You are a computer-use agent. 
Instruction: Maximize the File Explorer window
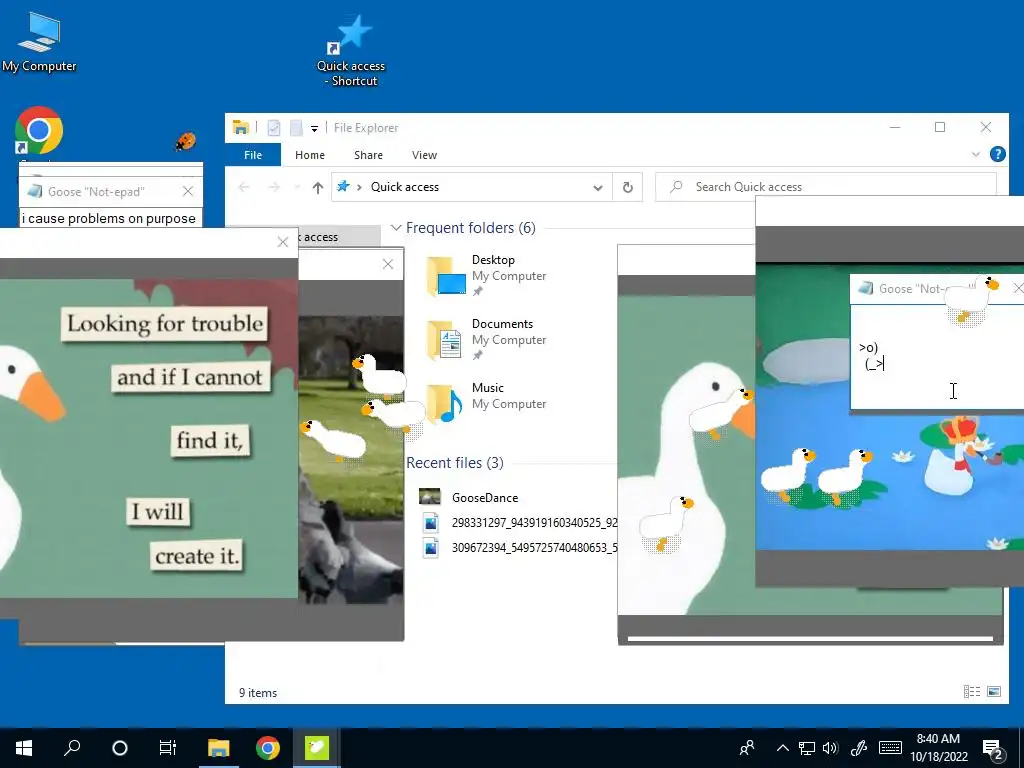pos(940,127)
